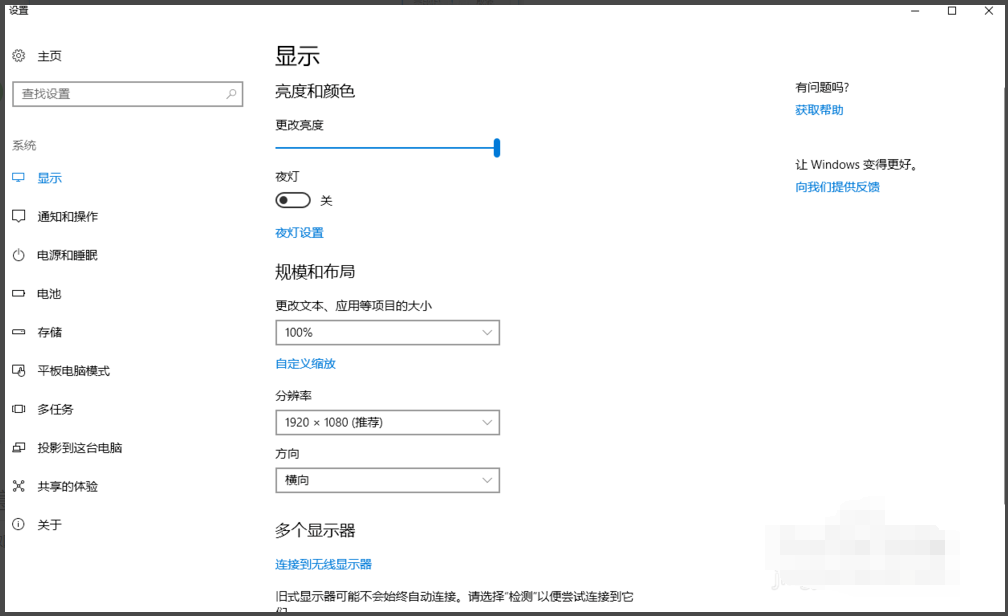Viewport: 1008px width, 616px height.
Task: Open the 分辨率 resolution dropdown
Action: tap(387, 422)
